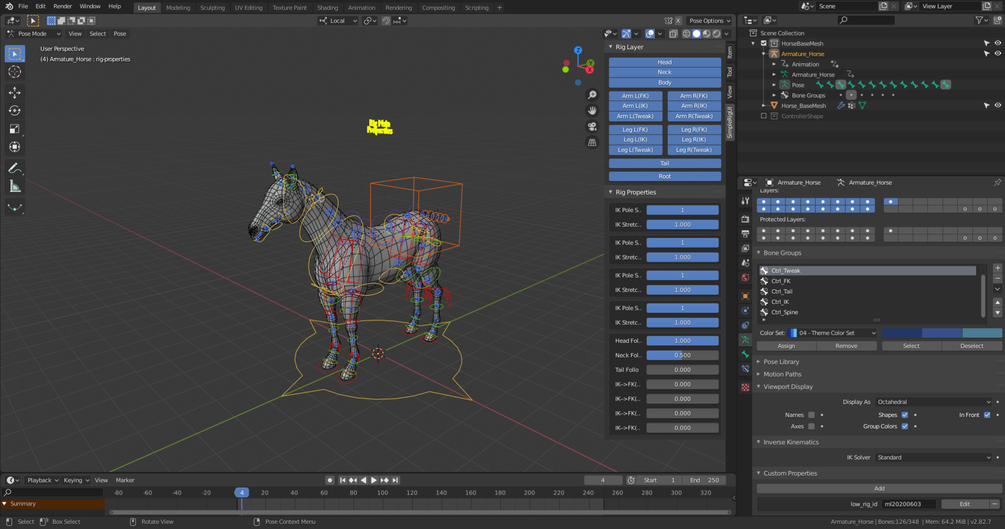
Task: Pick the Scale tool
Action: (14, 129)
